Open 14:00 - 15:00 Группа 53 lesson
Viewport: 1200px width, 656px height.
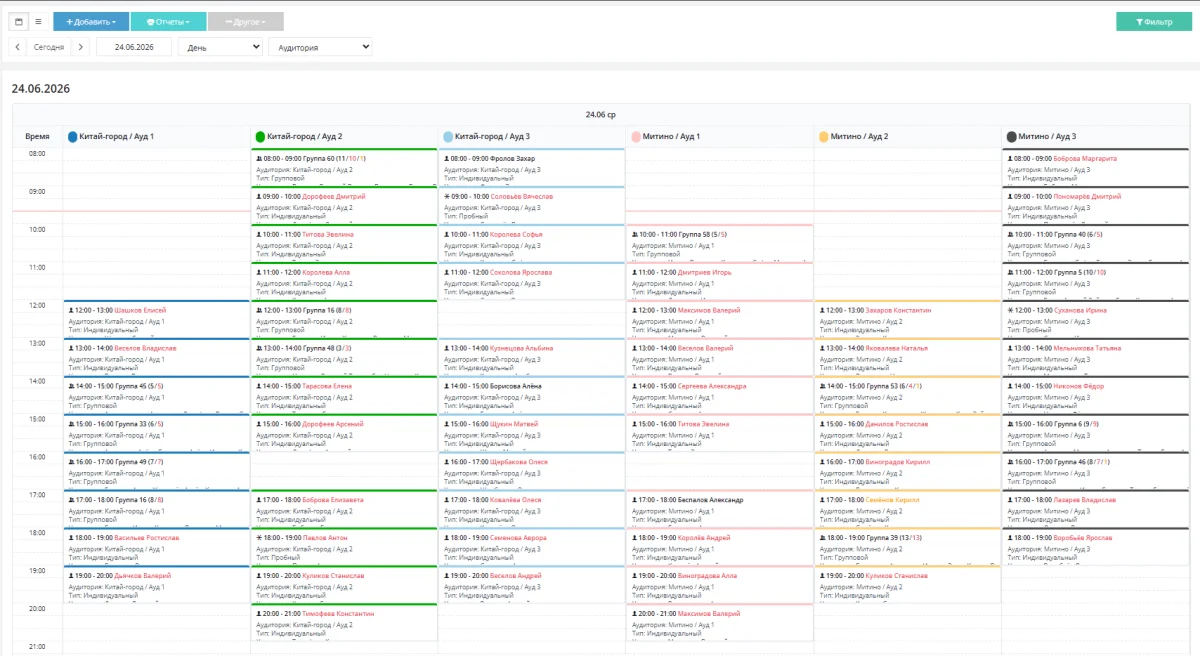[908, 395]
